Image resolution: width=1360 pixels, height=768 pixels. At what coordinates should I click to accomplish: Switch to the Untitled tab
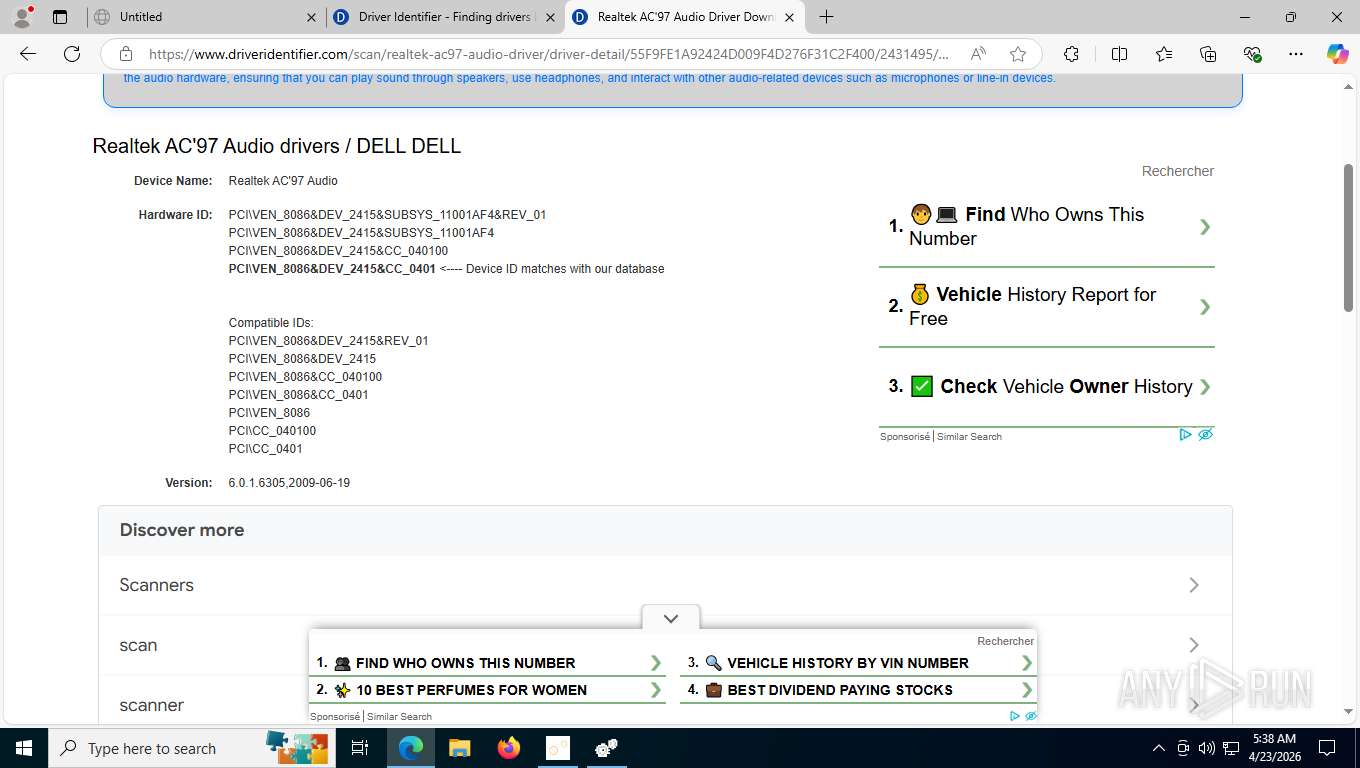205,17
